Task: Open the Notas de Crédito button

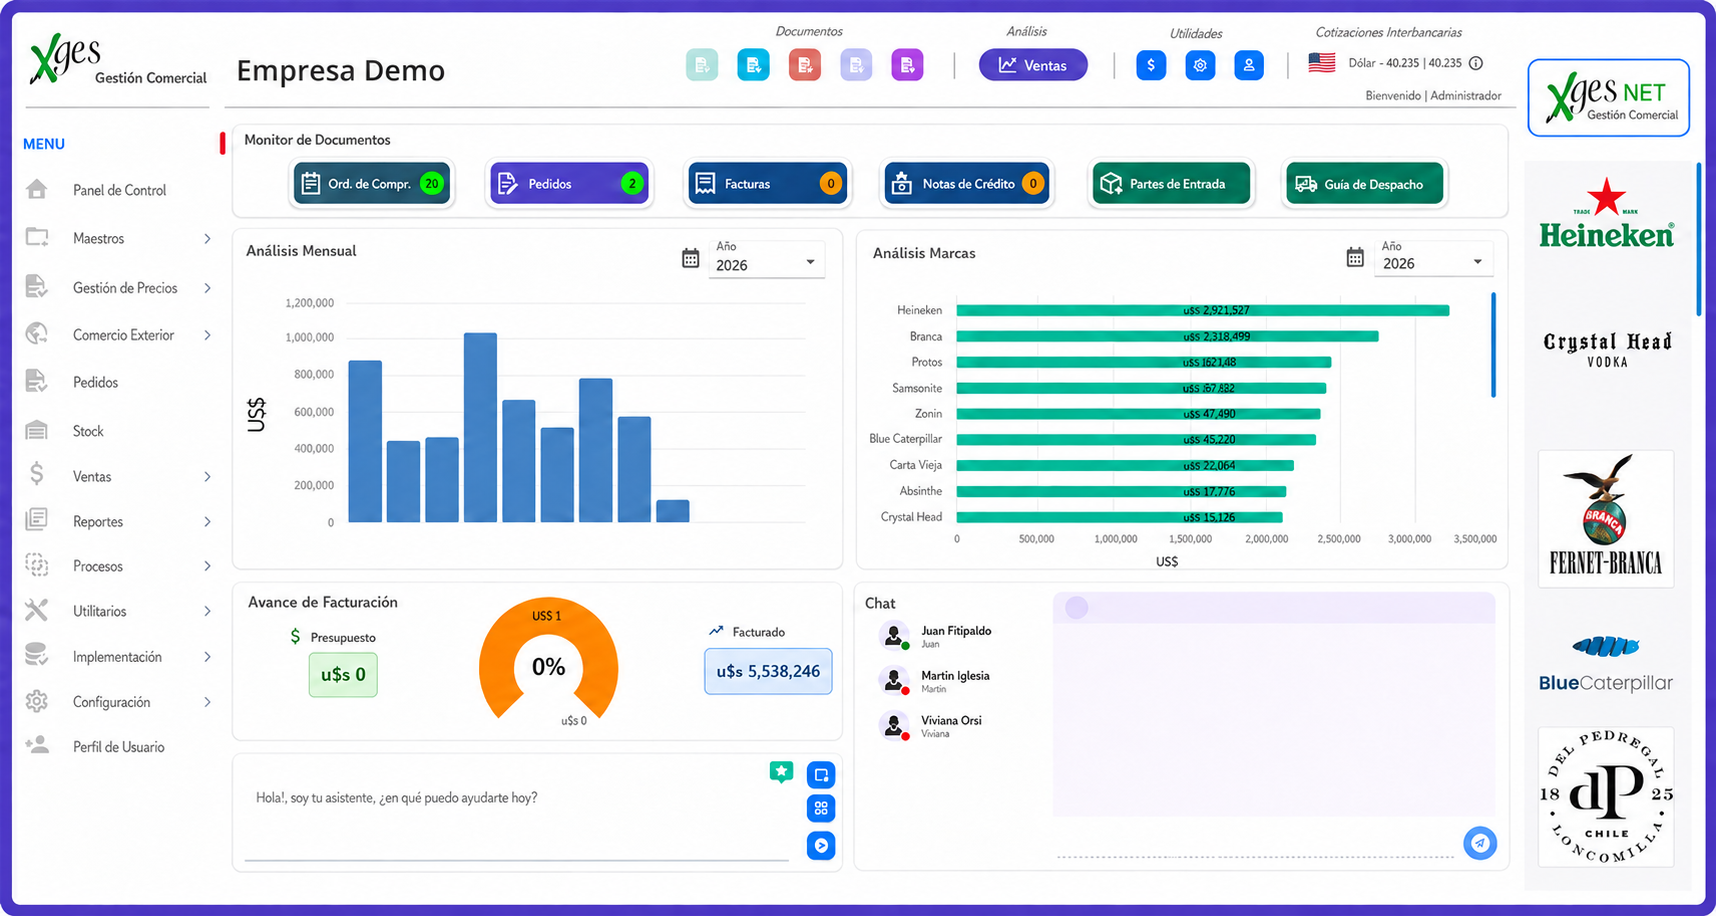Action: 966,183
